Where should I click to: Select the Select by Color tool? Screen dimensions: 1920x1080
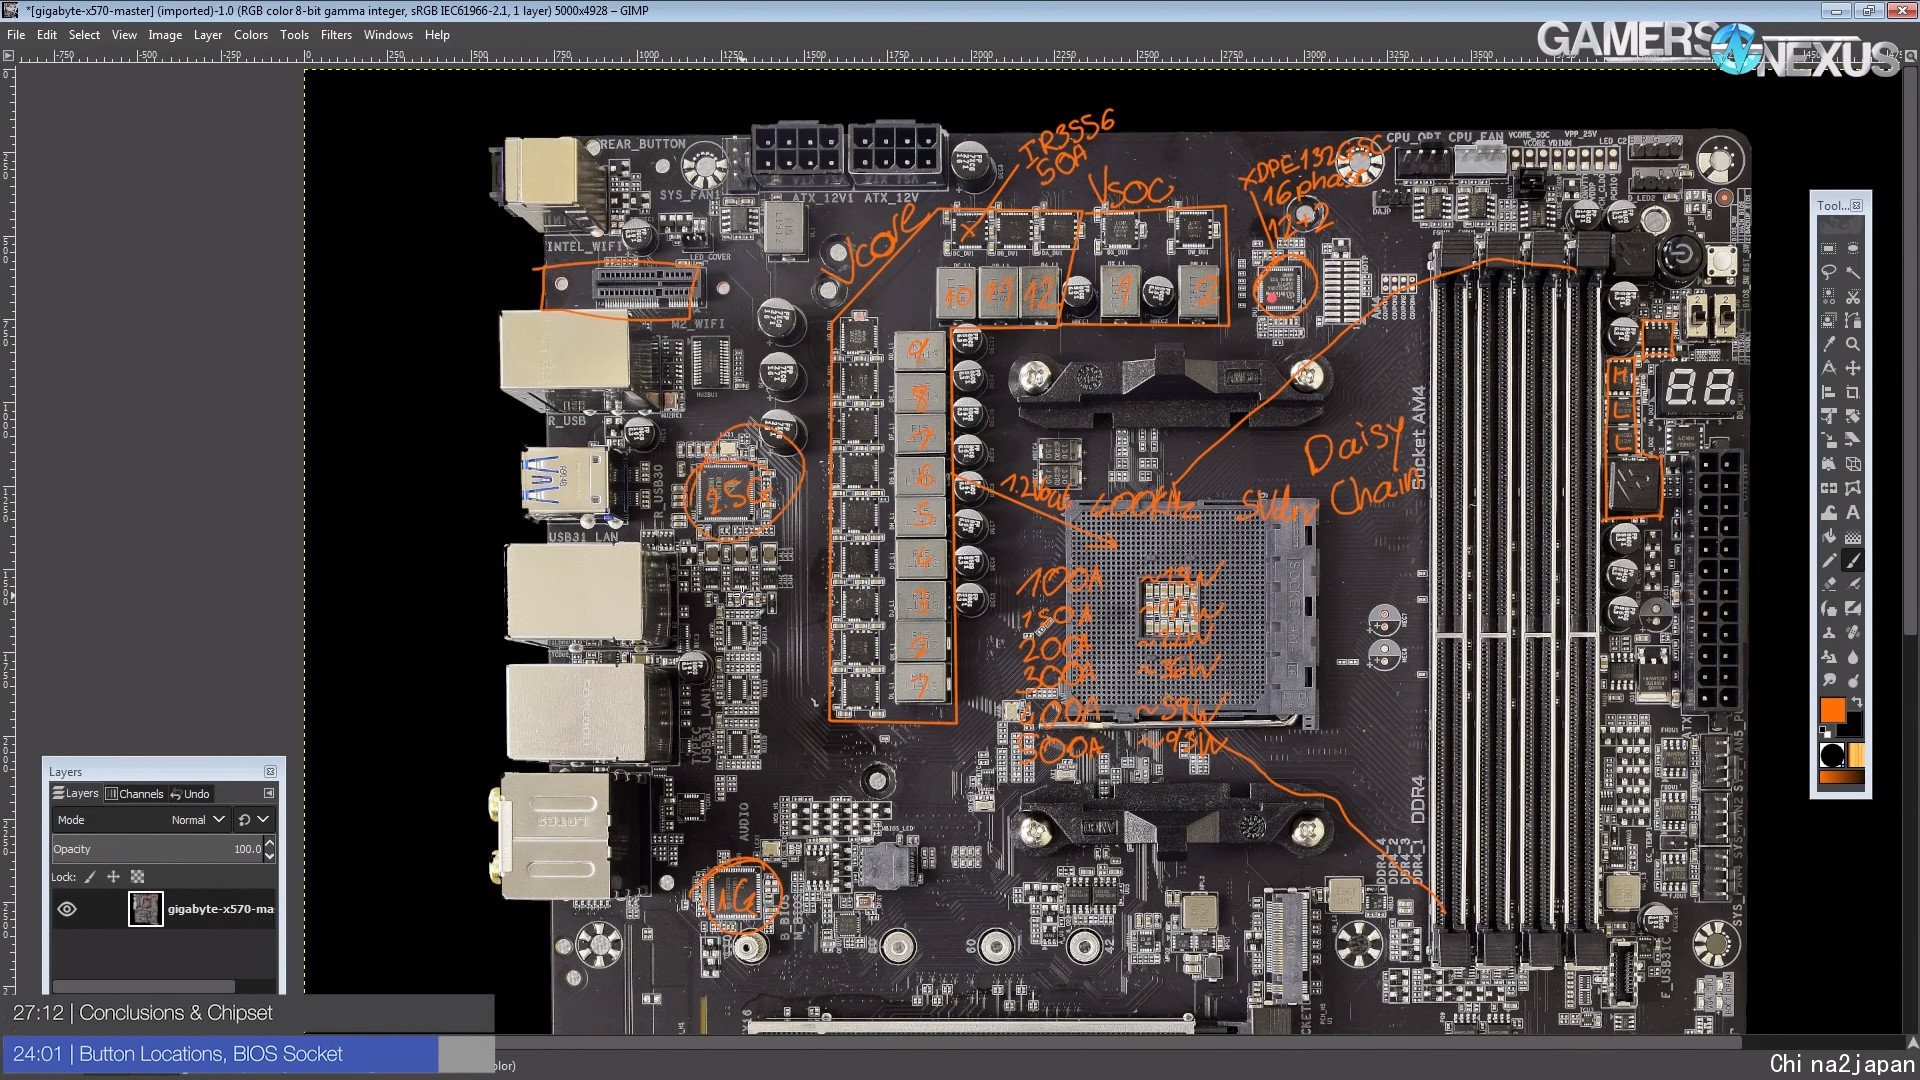click(x=1829, y=296)
